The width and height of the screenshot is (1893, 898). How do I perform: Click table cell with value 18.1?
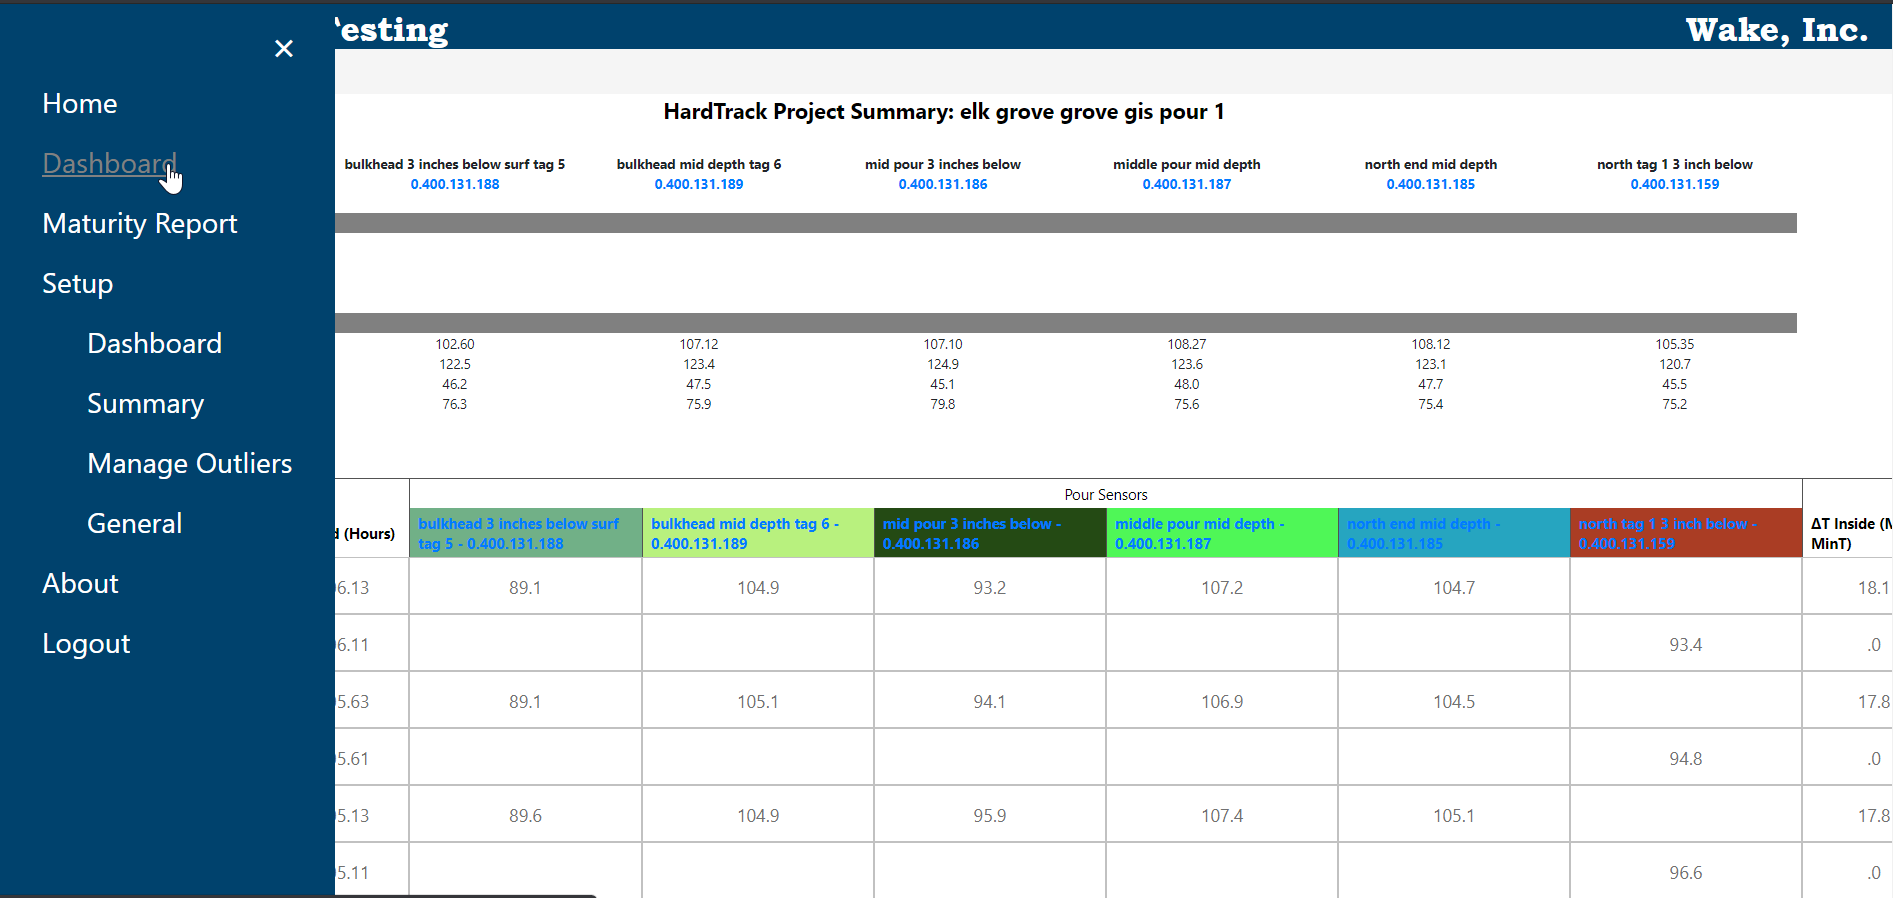(x=1848, y=588)
